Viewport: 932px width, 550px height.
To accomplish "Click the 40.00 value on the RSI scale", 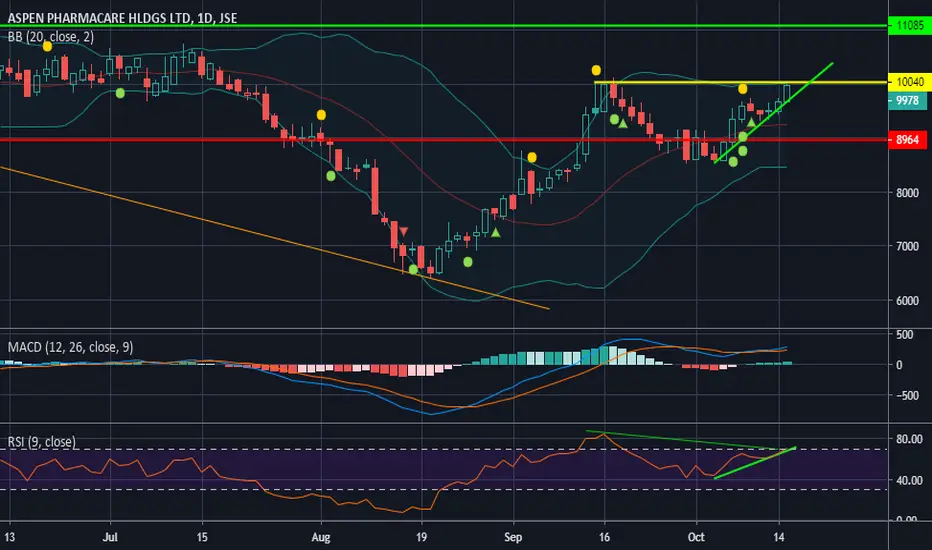I will (x=909, y=480).
